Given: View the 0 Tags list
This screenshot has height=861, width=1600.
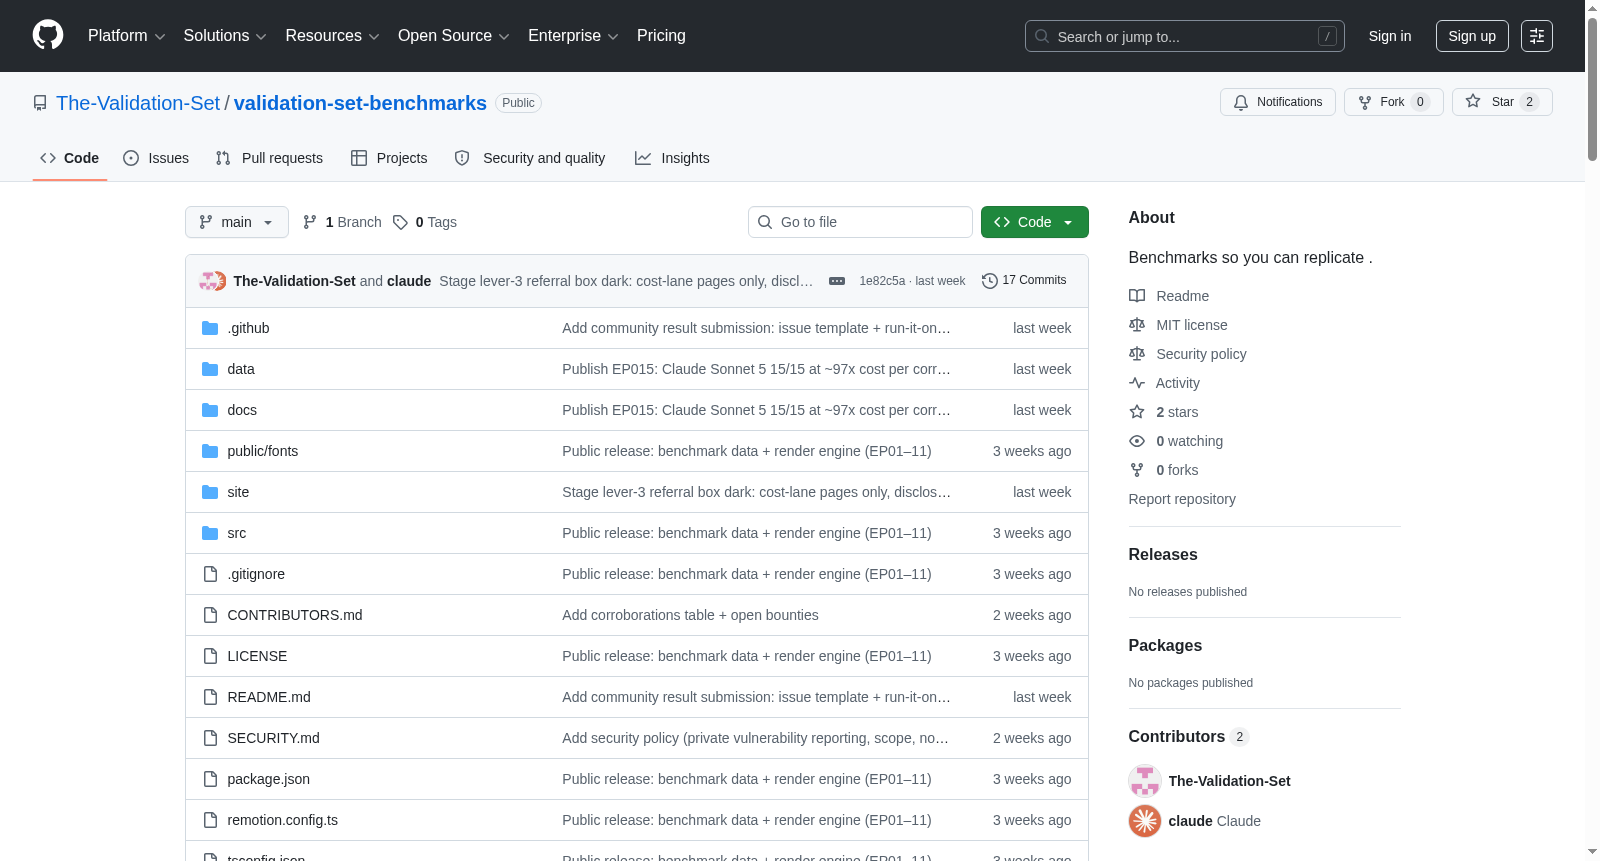Looking at the screenshot, I should click(x=425, y=222).
